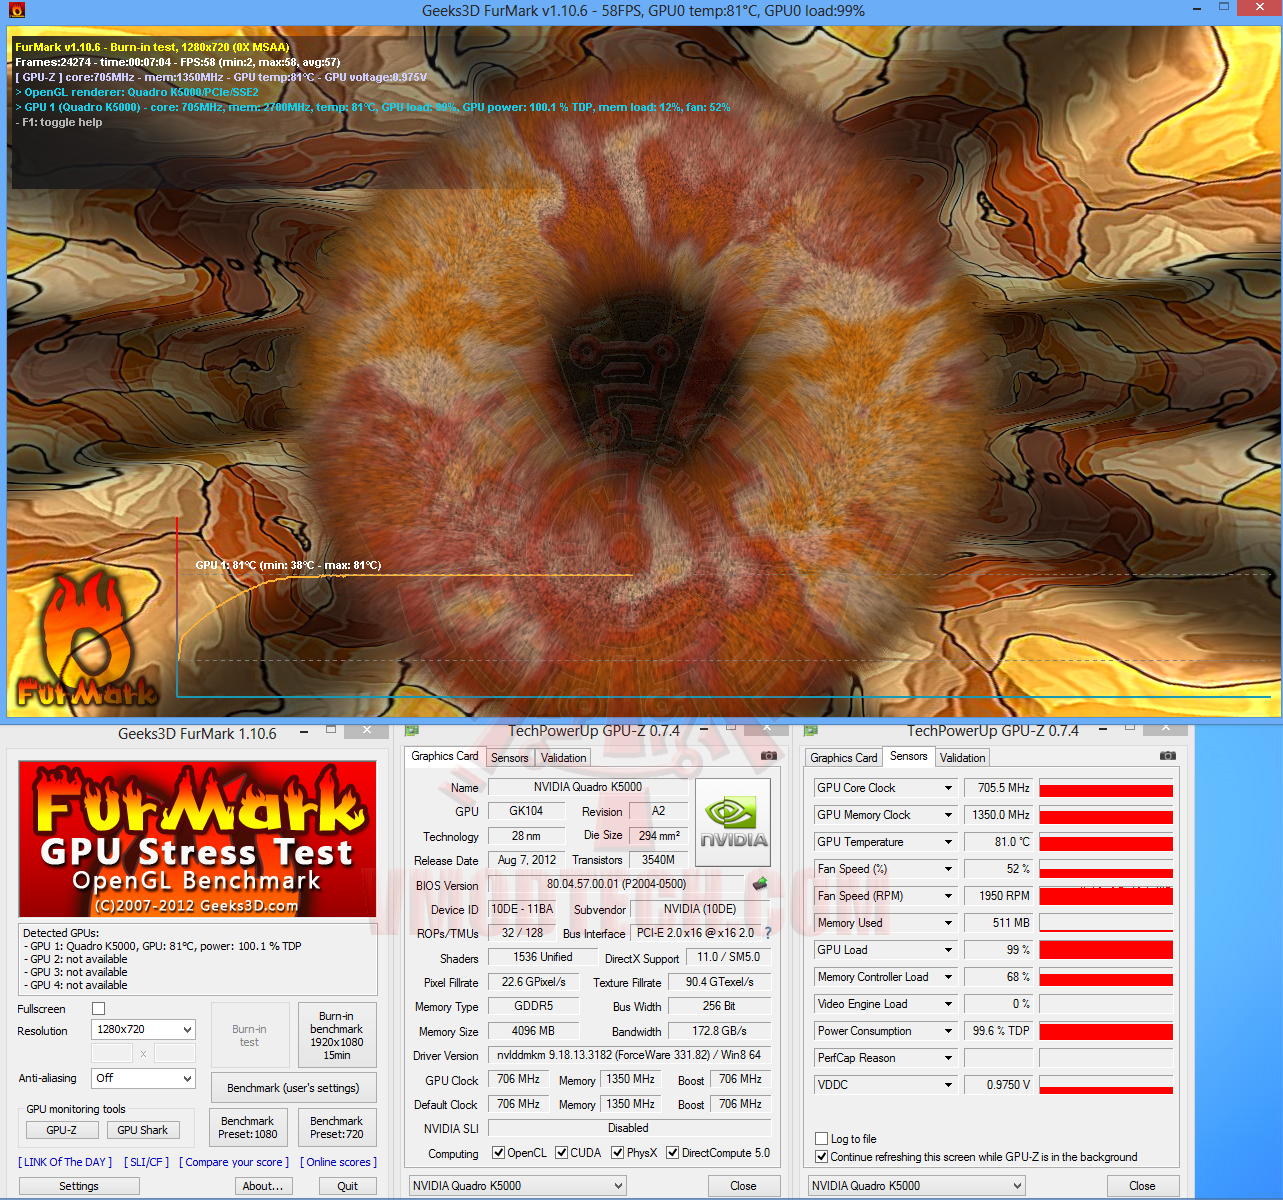The height and width of the screenshot is (1200, 1283).
Task: Expand the GPU Core Clock sensor dropdown
Action: (948, 788)
